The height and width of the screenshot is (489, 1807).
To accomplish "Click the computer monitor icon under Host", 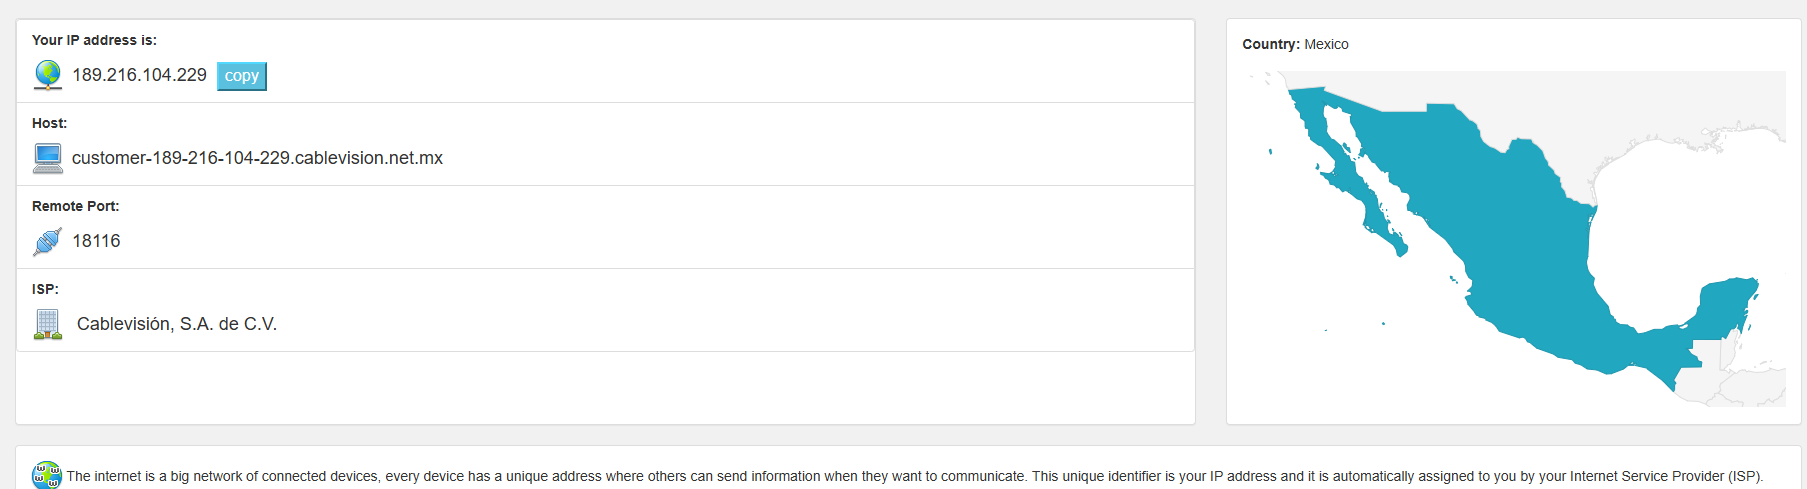I will [x=48, y=158].
